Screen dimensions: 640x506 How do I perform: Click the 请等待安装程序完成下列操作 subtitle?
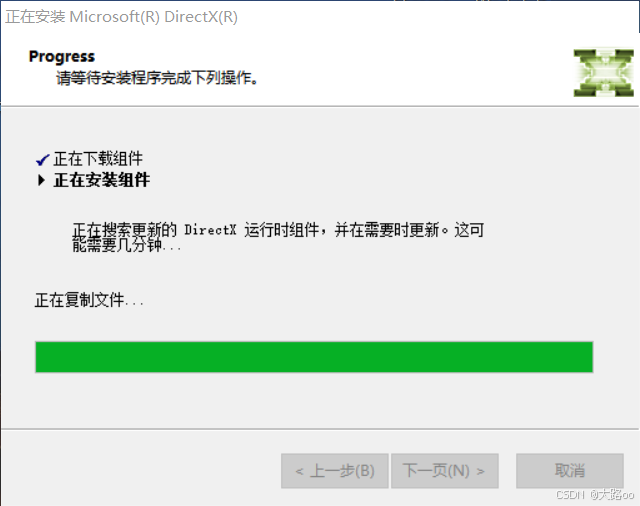[x=157, y=78]
